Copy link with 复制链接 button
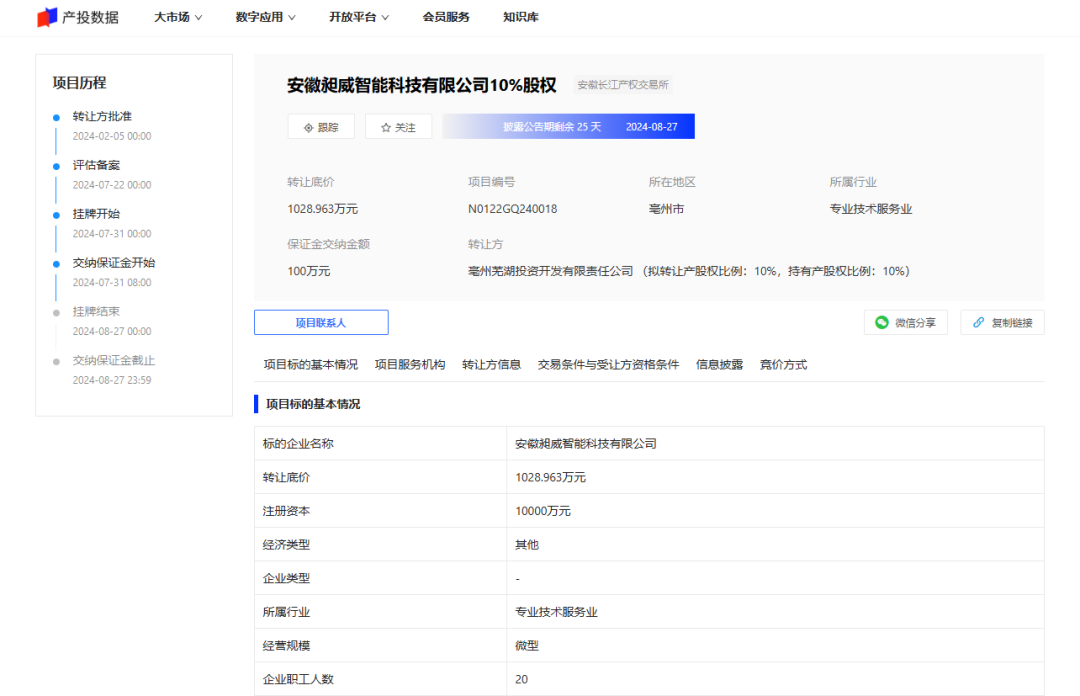Viewport: 1080px width, 696px height. pyautogui.click(x=1002, y=322)
